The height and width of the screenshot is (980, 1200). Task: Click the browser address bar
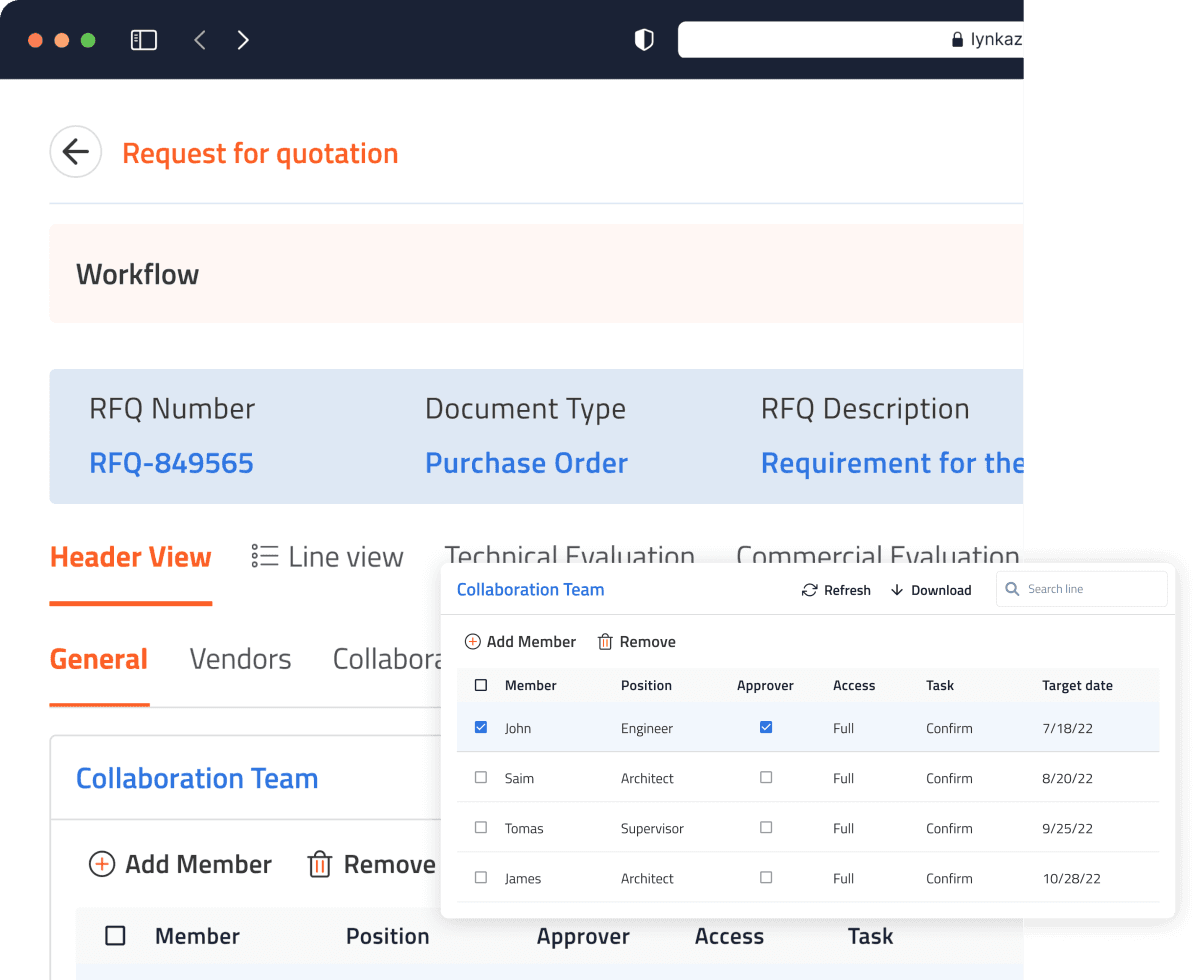851,40
